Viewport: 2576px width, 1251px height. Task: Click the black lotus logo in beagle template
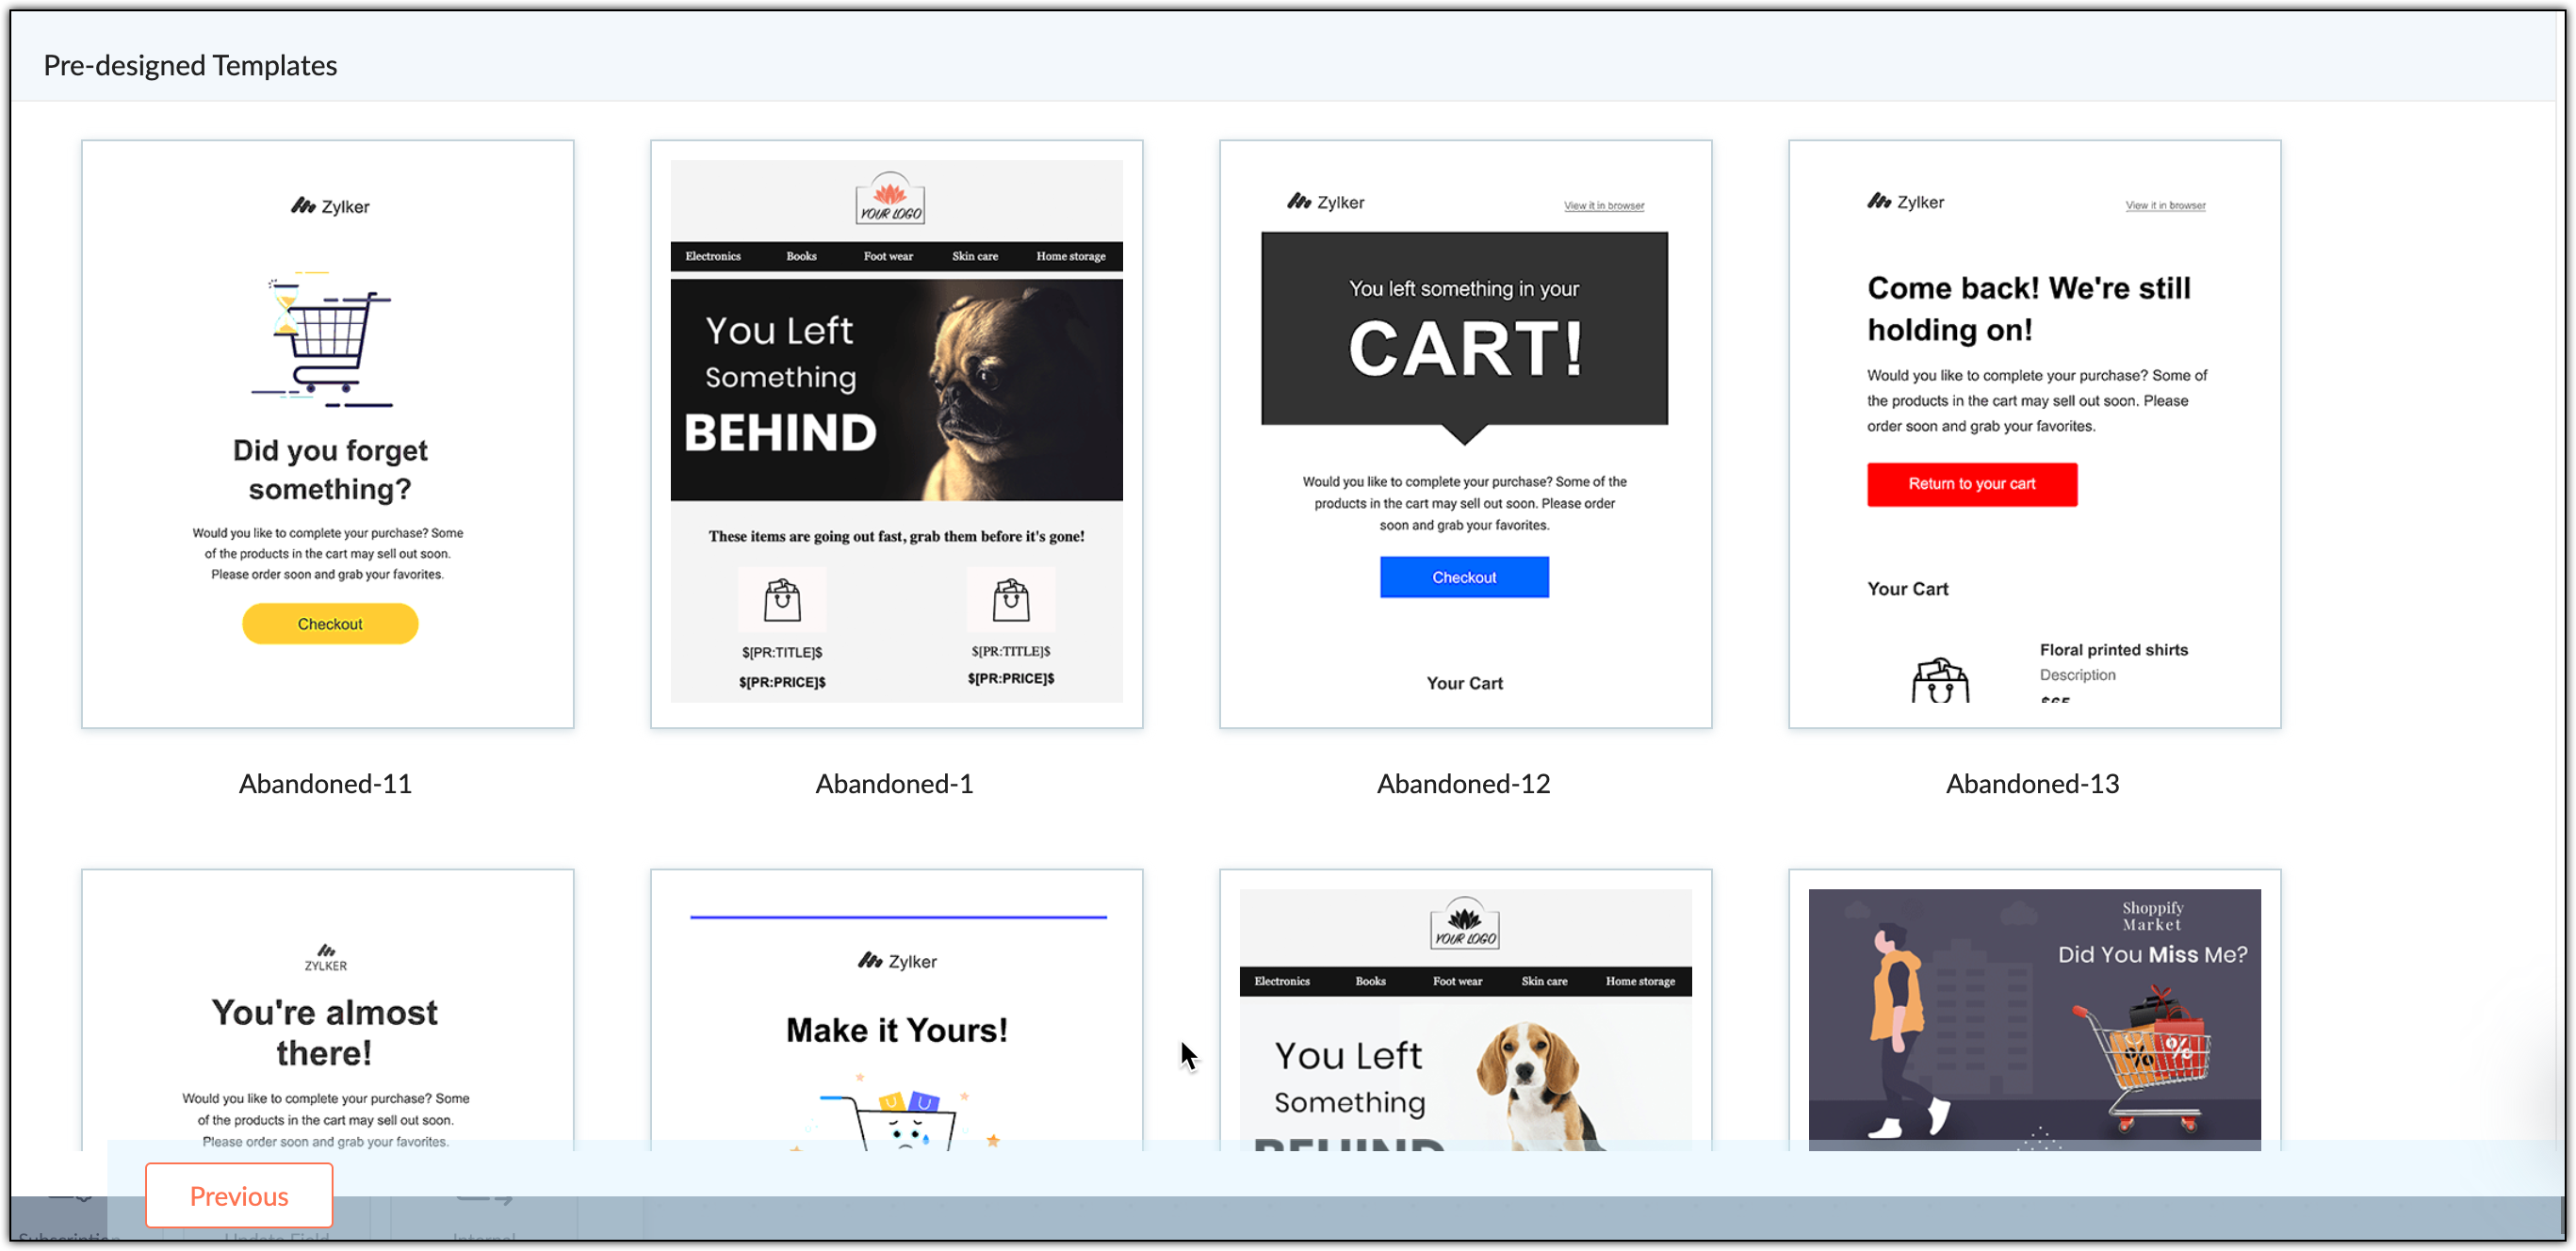coord(1464,923)
